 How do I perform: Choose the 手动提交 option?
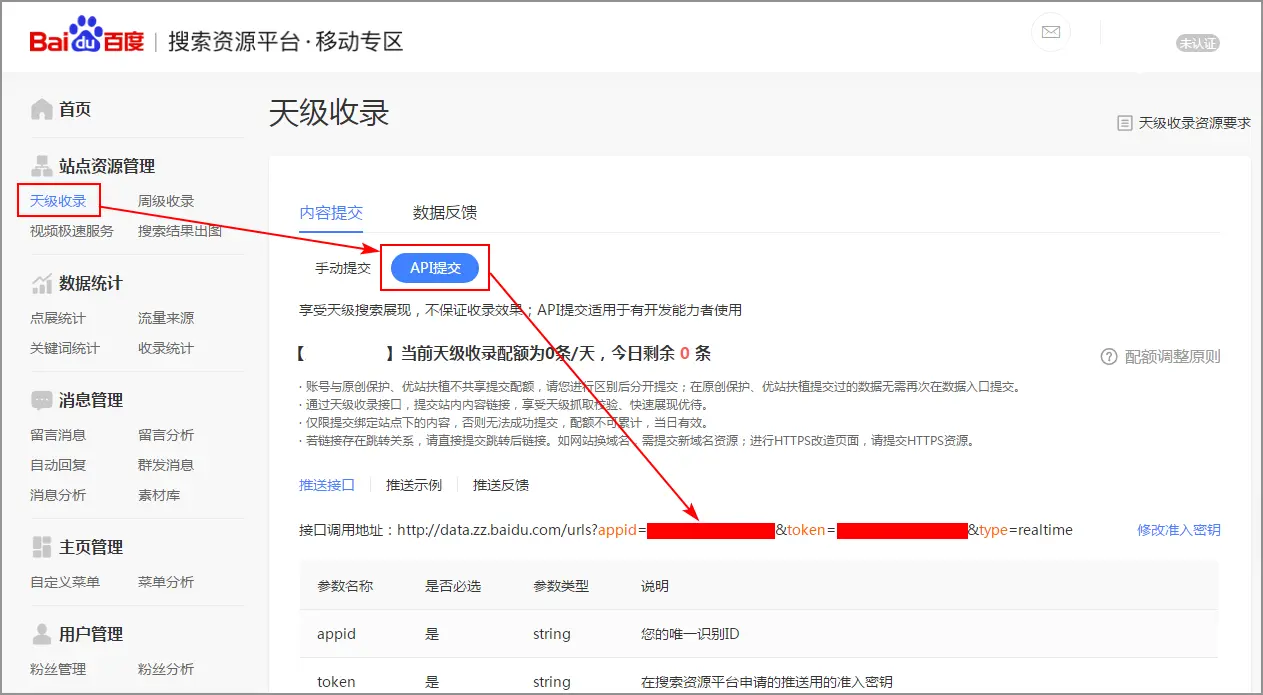(x=343, y=268)
